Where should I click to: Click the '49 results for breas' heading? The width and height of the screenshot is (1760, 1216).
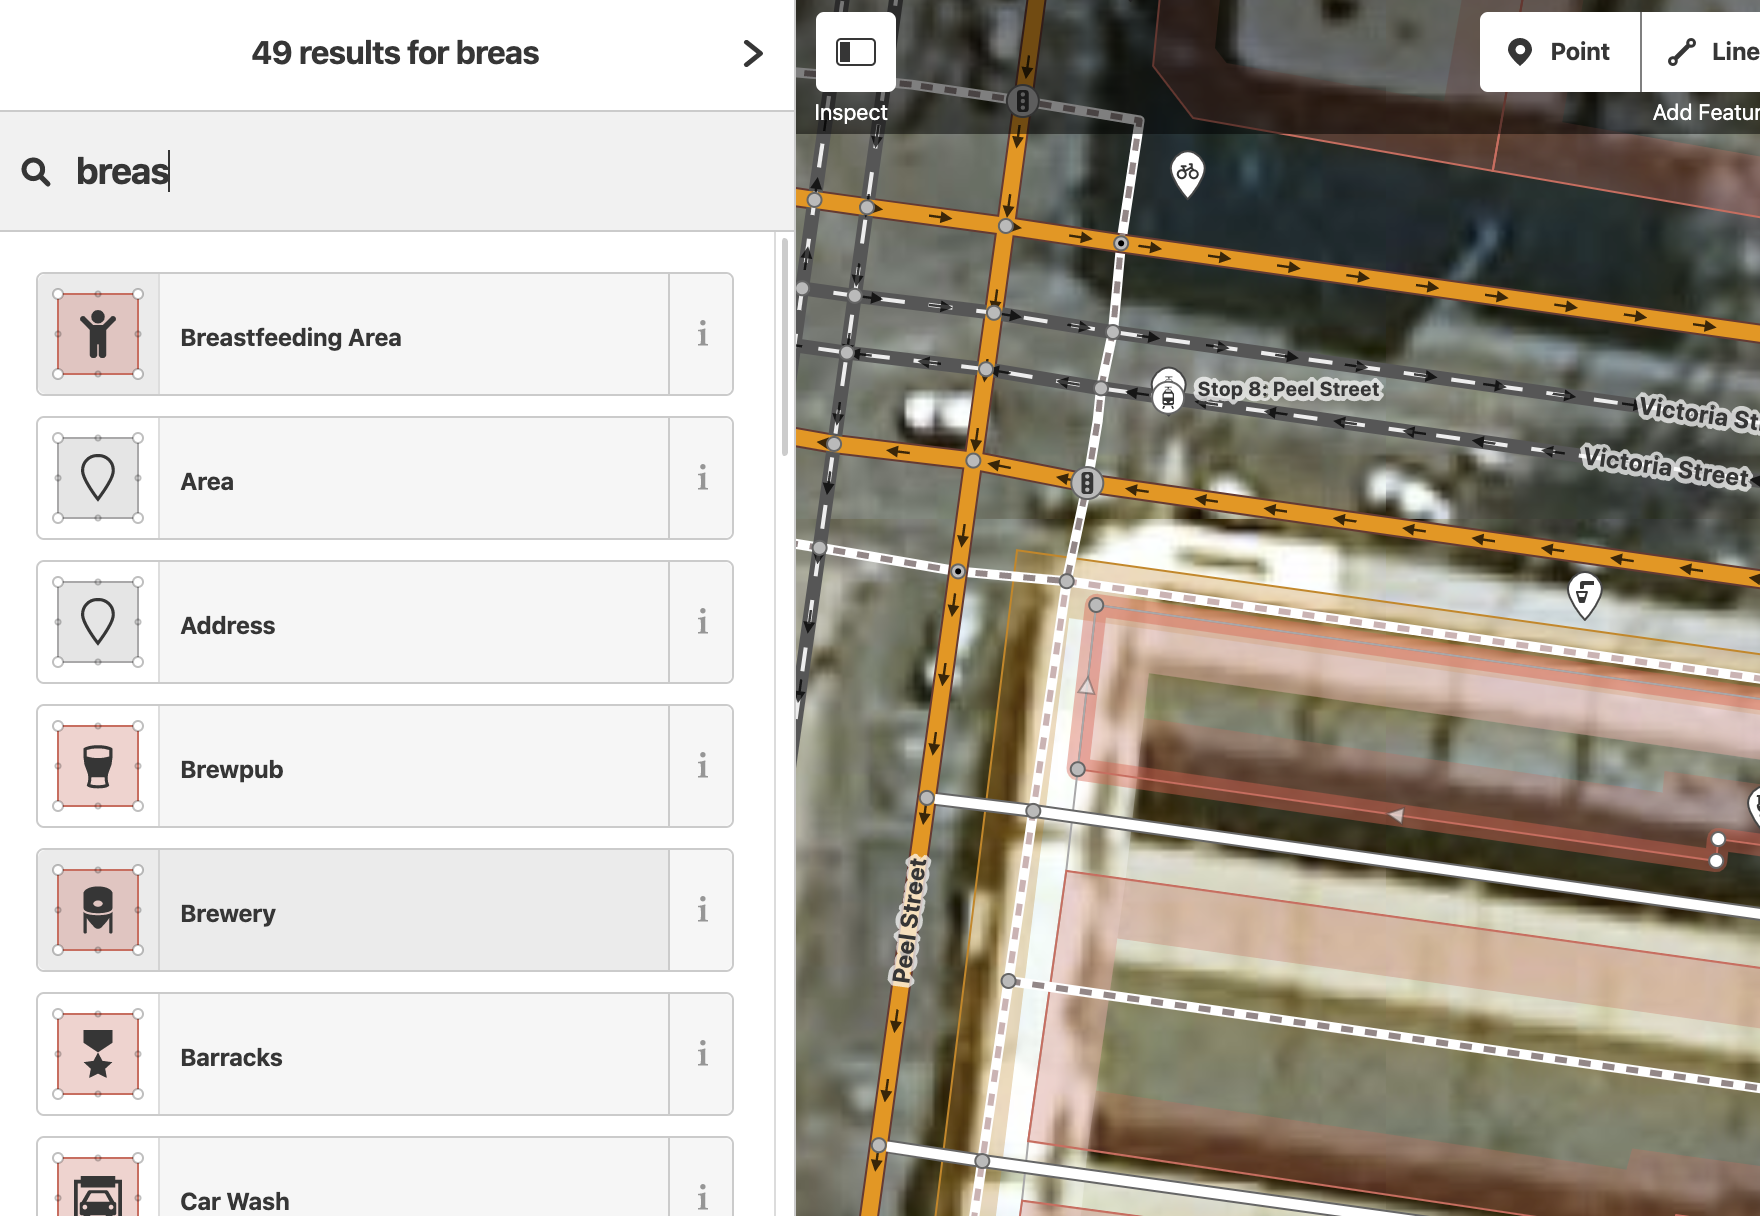tap(395, 53)
